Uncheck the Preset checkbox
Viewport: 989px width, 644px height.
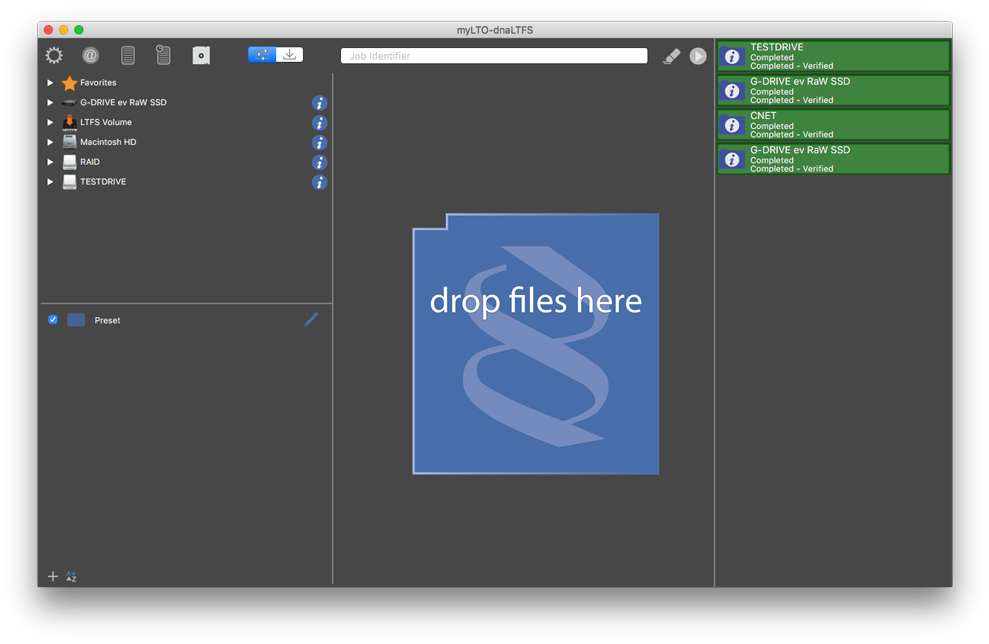click(53, 320)
